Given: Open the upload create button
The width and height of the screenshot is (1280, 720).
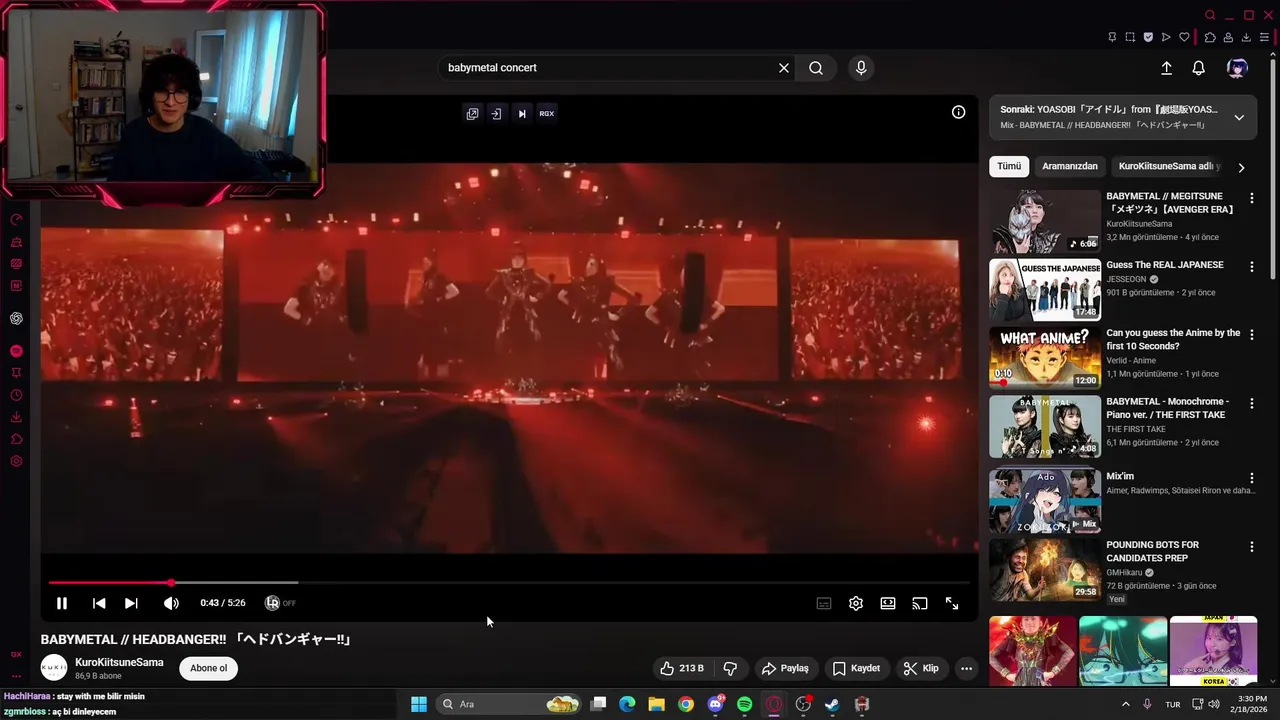Looking at the screenshot, I should pos(1166,68).
